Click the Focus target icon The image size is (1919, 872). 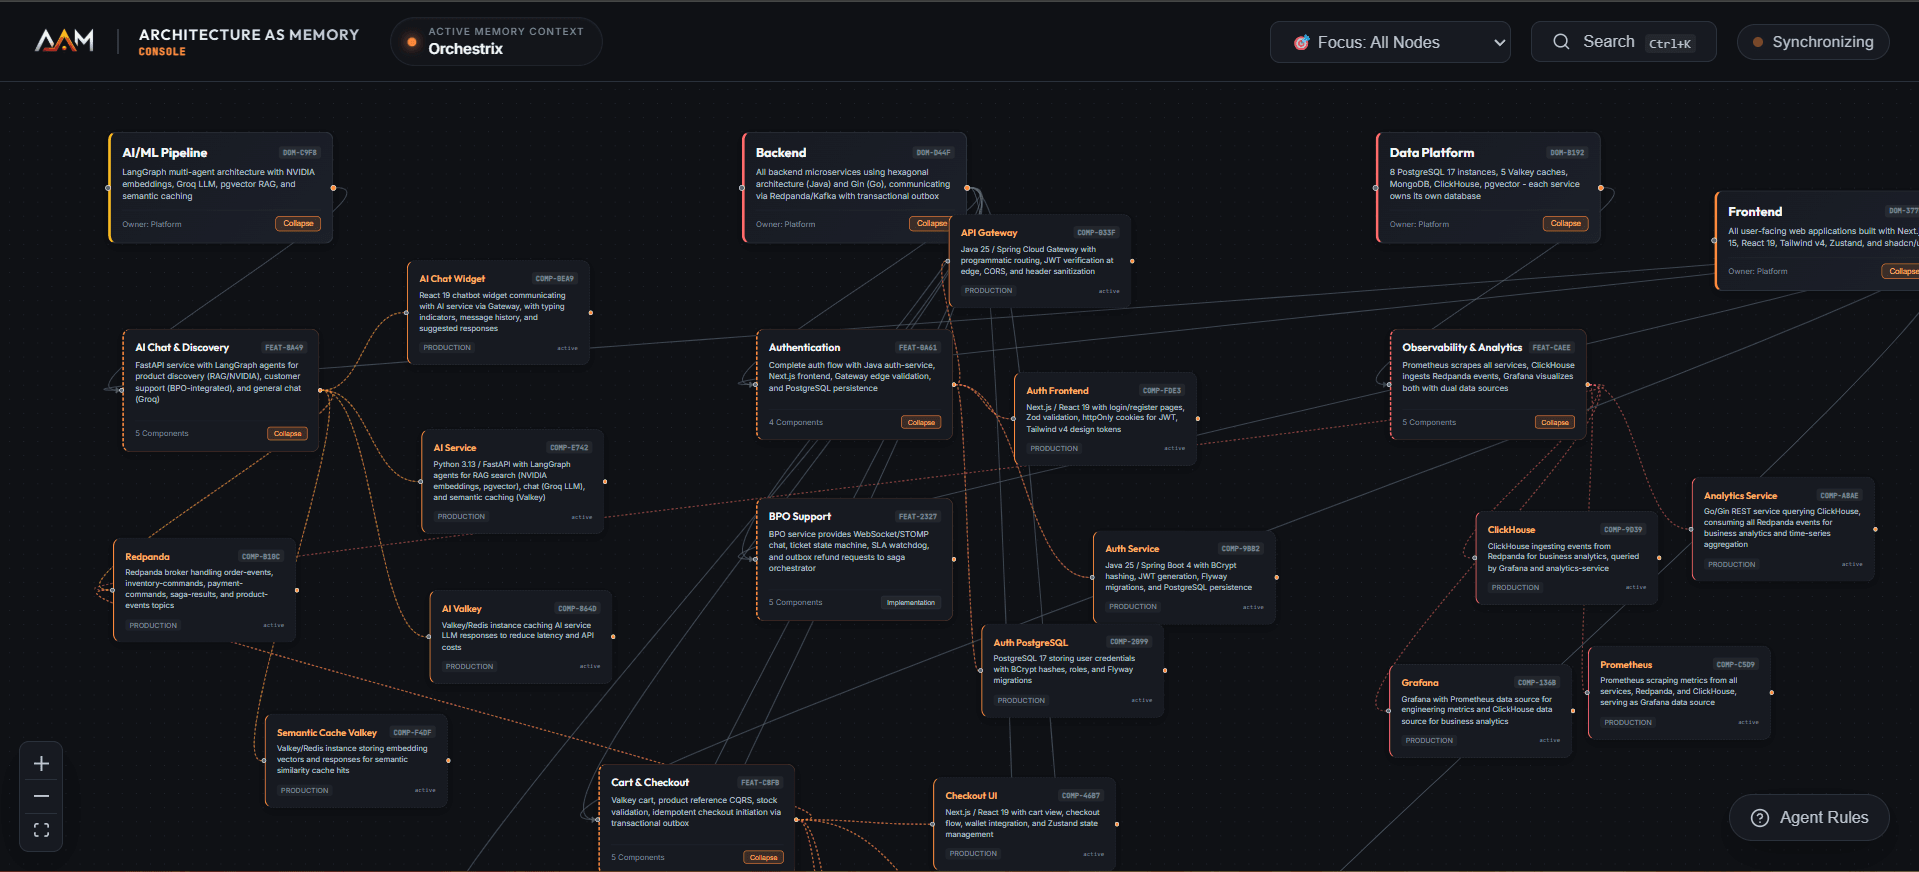coord(1301,42)
